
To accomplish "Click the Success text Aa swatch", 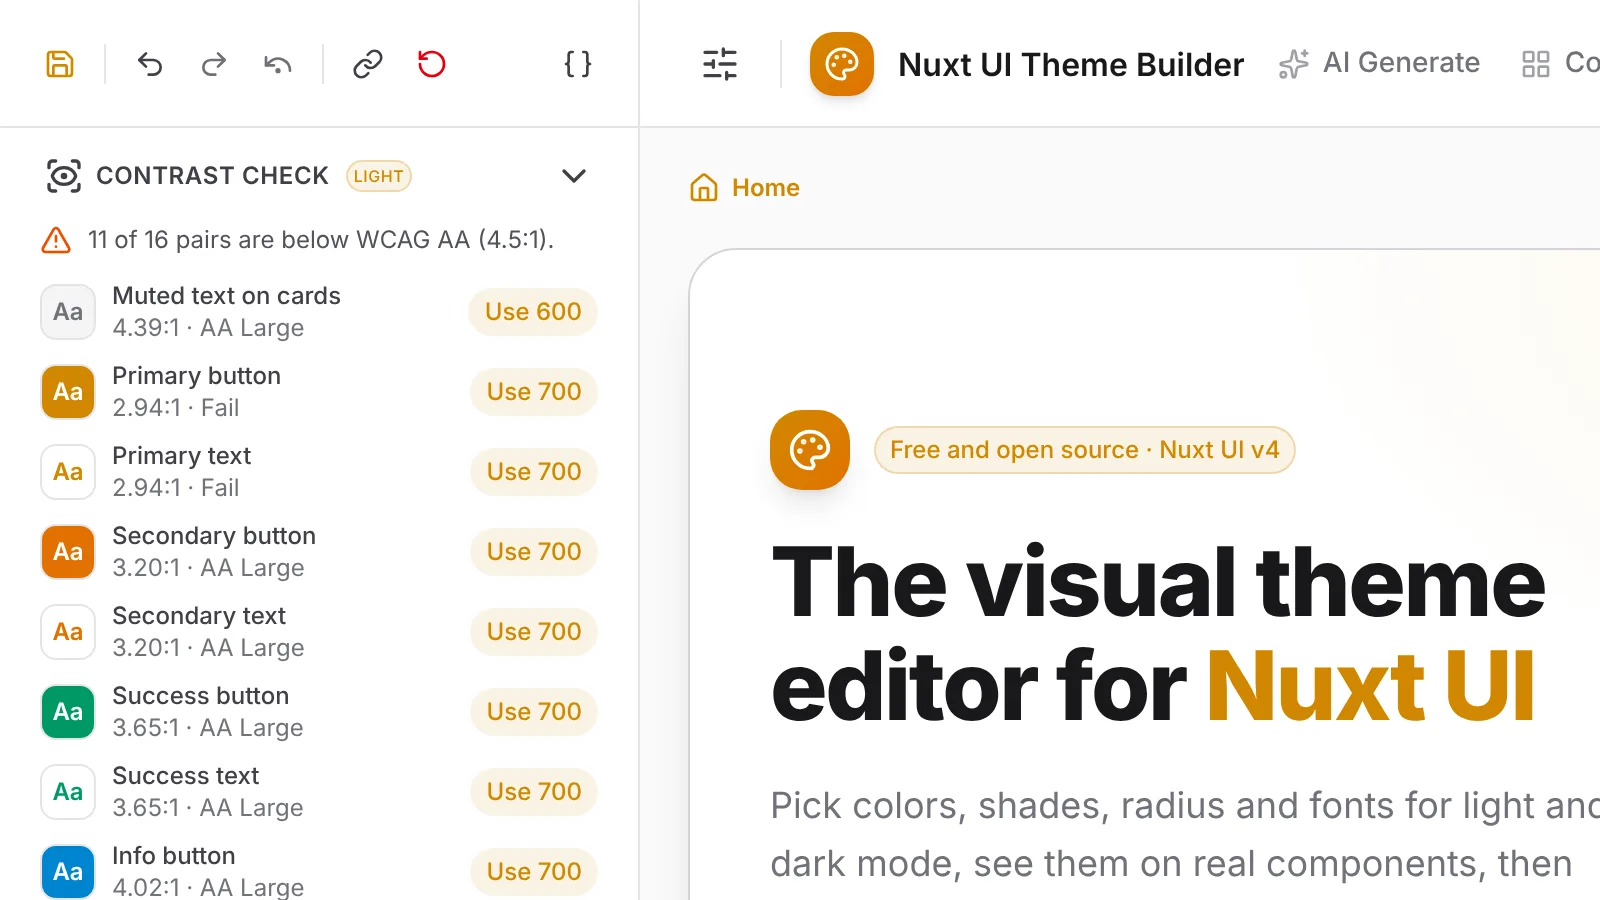I will click(x=68, y=792).
